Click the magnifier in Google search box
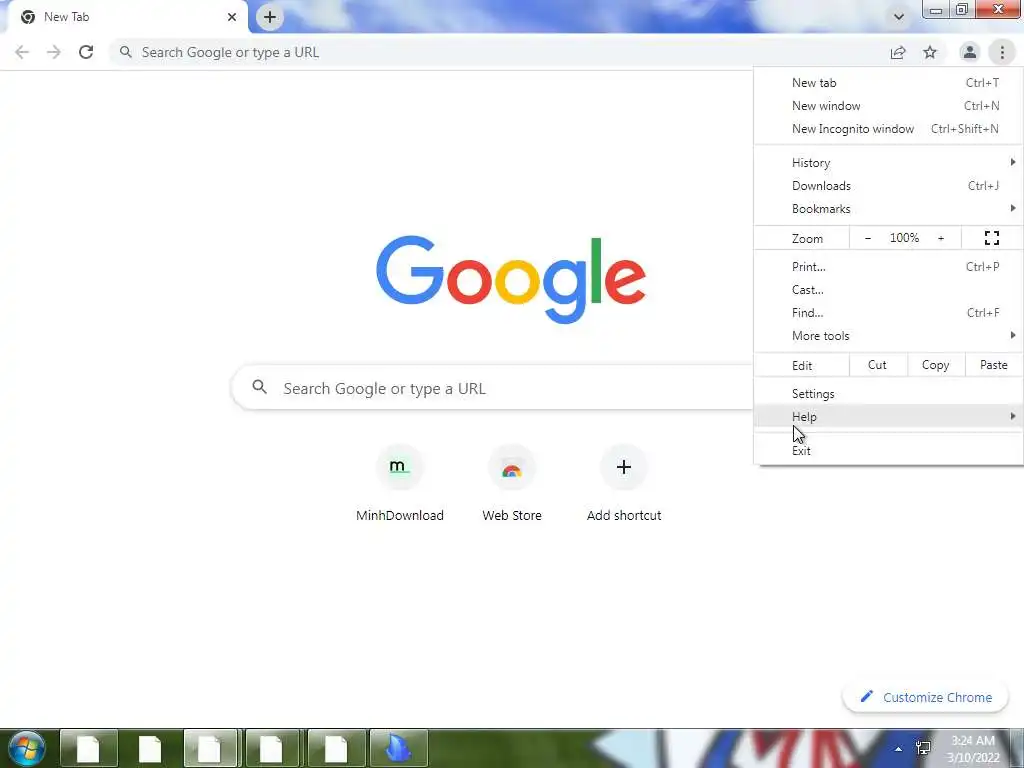 click(x=259, y=387)
